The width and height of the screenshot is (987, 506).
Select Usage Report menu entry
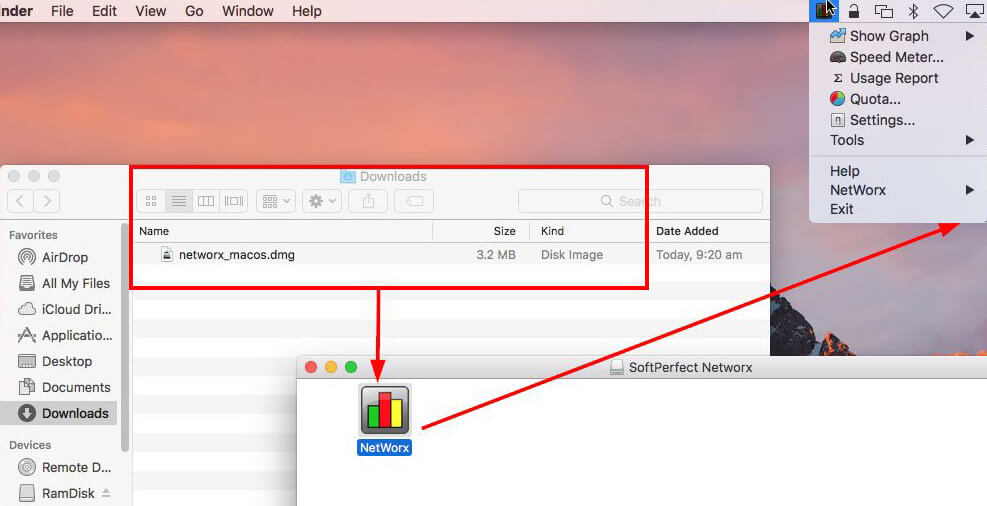pos(899,78)
